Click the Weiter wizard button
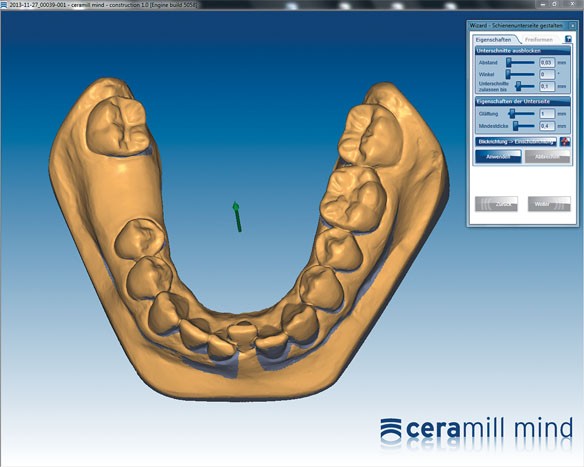 pos(549,204)
